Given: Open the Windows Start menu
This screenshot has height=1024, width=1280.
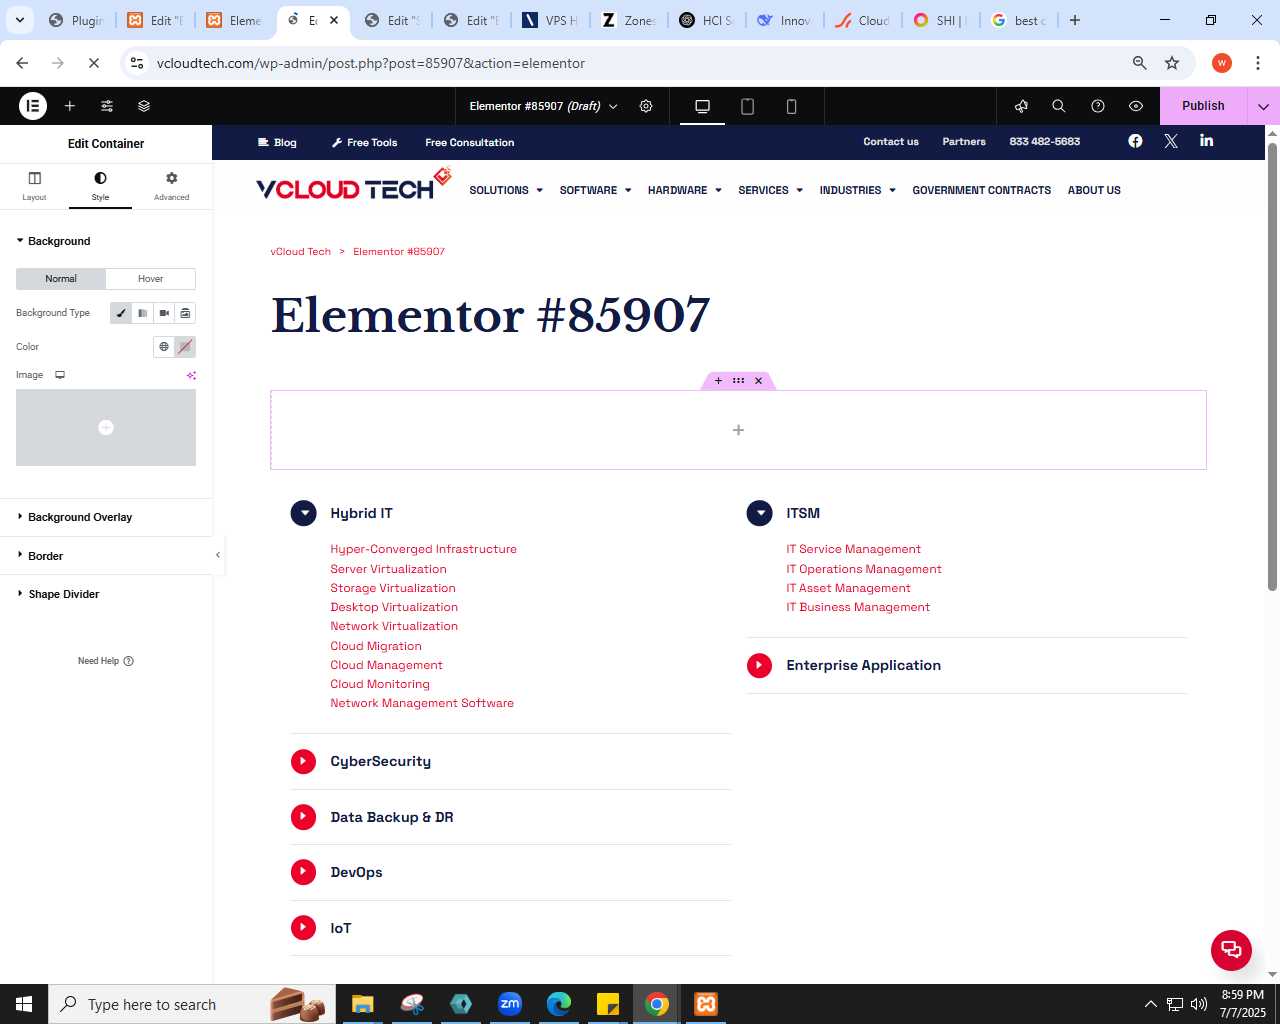Looking at the screenshot, I should click(24, 1004).
